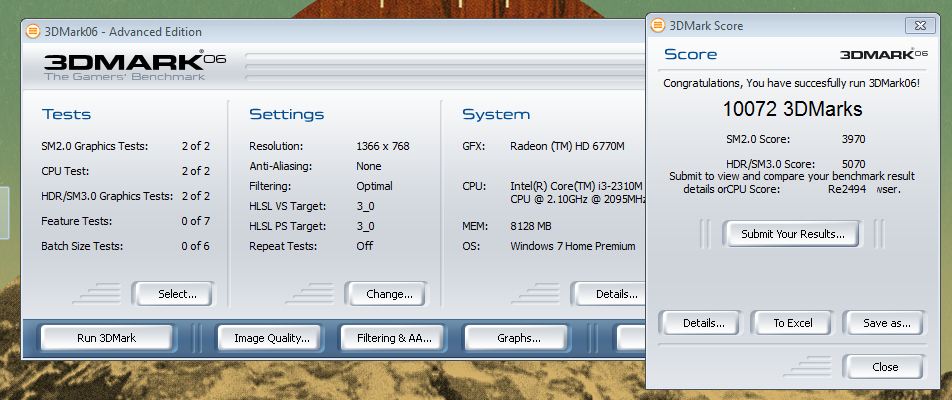
Task: Open the Image Quality... tool
Action: pyautogui.click(x=271, y=338)
